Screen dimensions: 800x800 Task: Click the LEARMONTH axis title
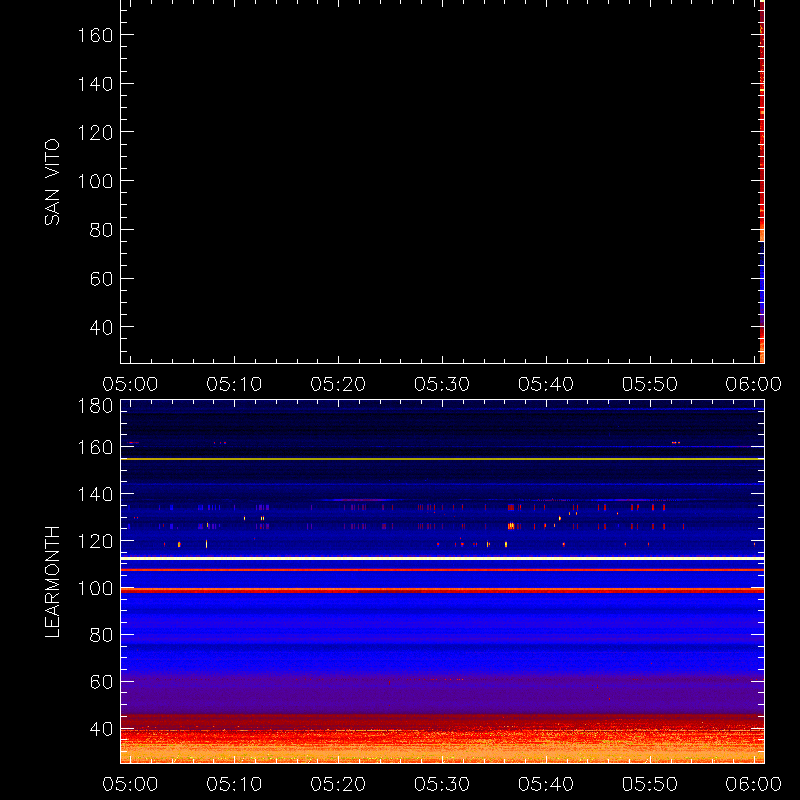pos(52,582)
